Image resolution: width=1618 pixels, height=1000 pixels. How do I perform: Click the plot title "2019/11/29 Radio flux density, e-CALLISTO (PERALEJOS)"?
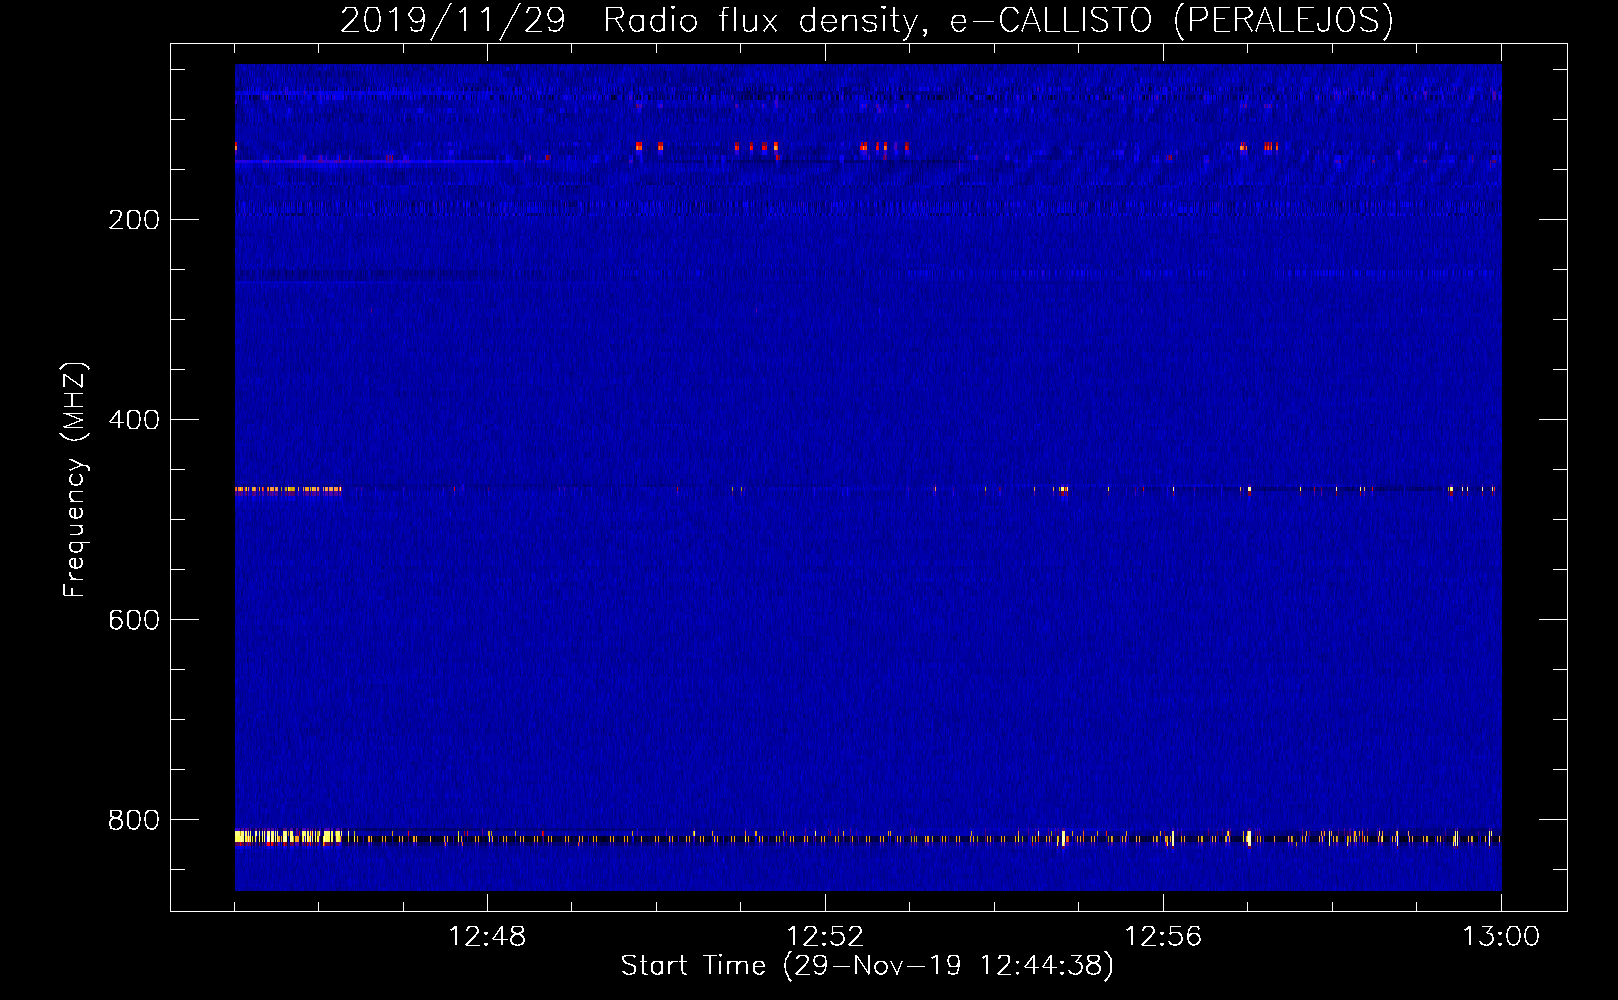(x=867, y=20)
